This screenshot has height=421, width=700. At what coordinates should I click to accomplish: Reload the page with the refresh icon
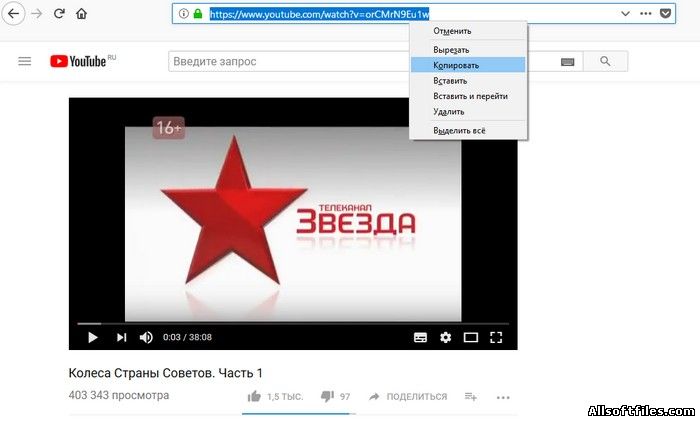[59, 14]
